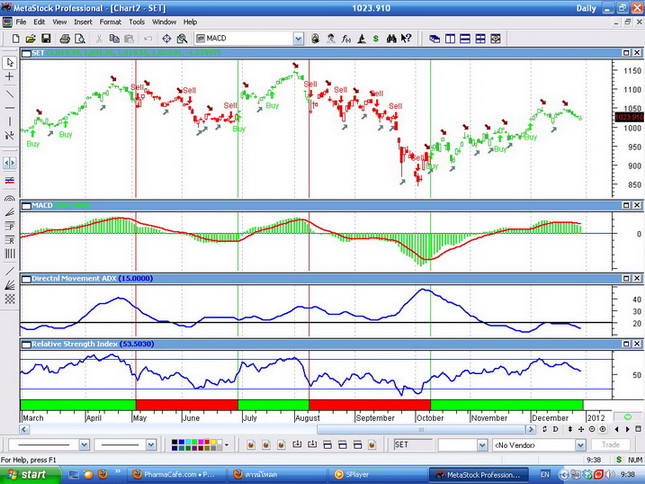Select the trendline drawing tool
Viewport: 645px width, 484px height.
10,94
